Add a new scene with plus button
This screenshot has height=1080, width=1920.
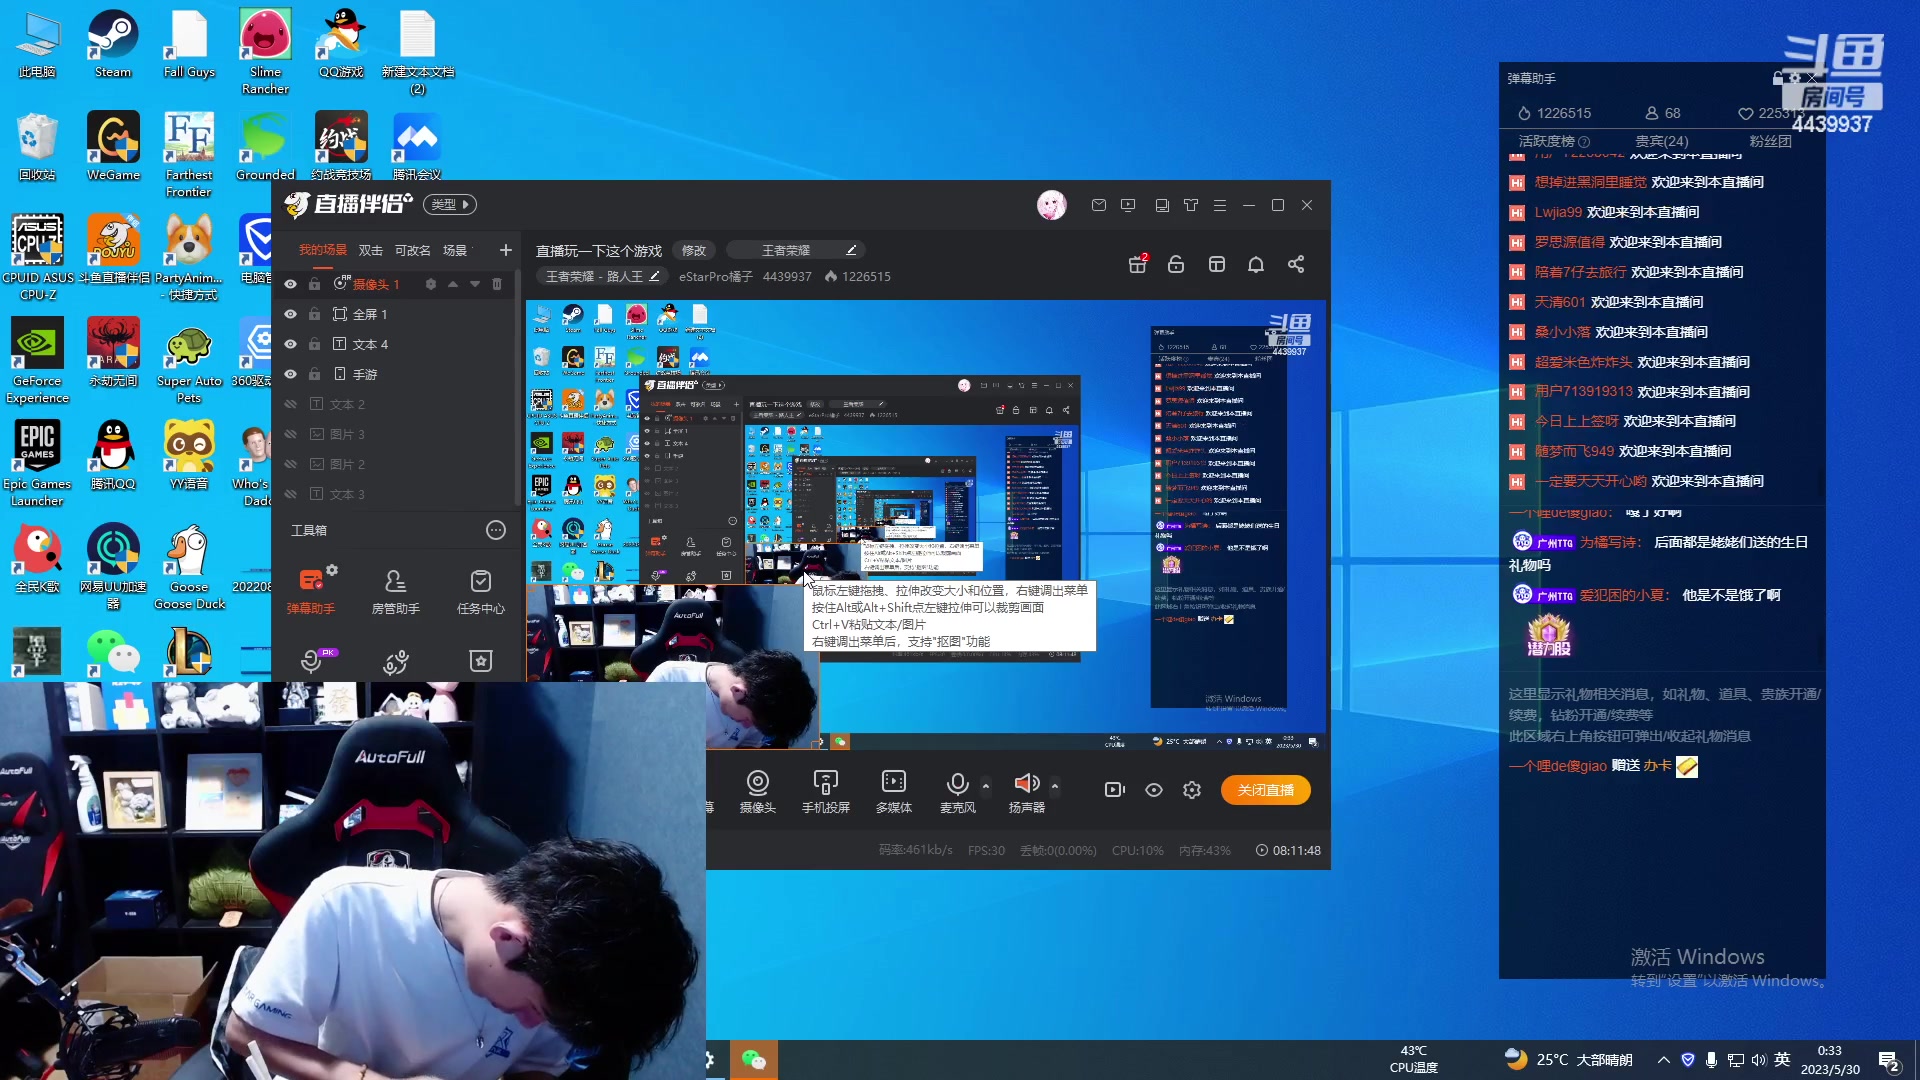coord(506,250)
